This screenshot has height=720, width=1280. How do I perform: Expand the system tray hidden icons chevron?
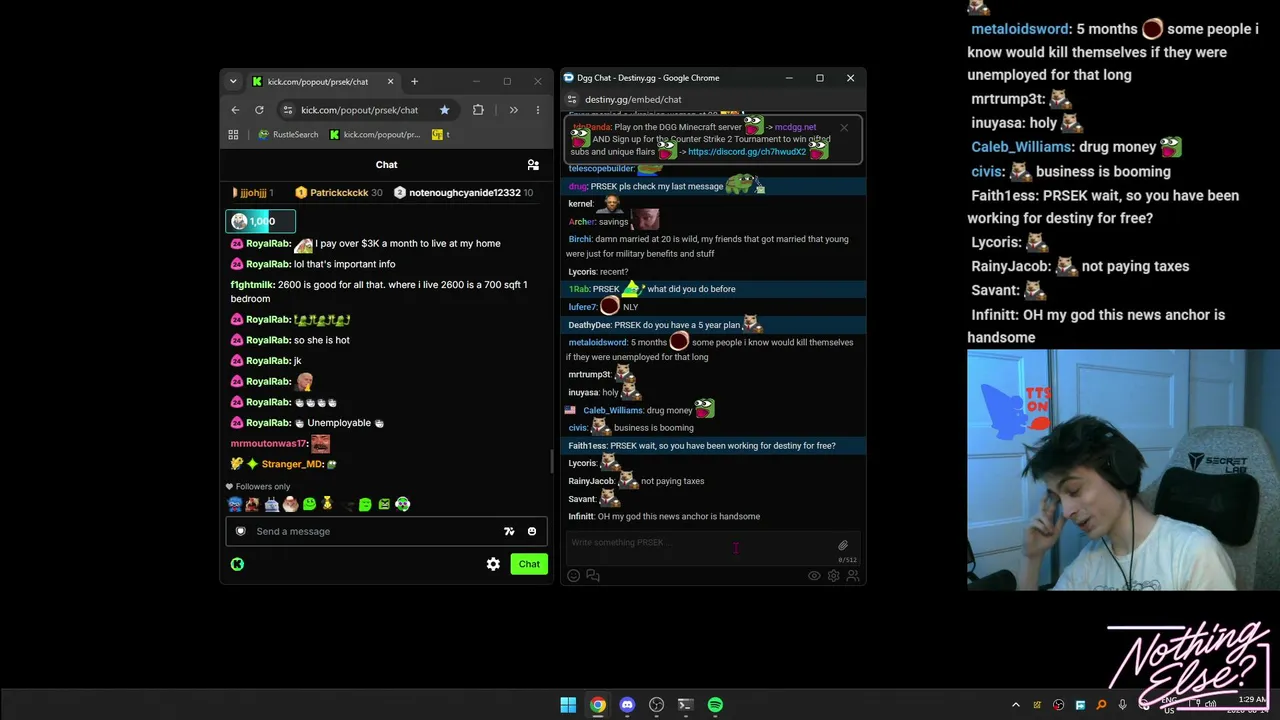(1016, 705)
